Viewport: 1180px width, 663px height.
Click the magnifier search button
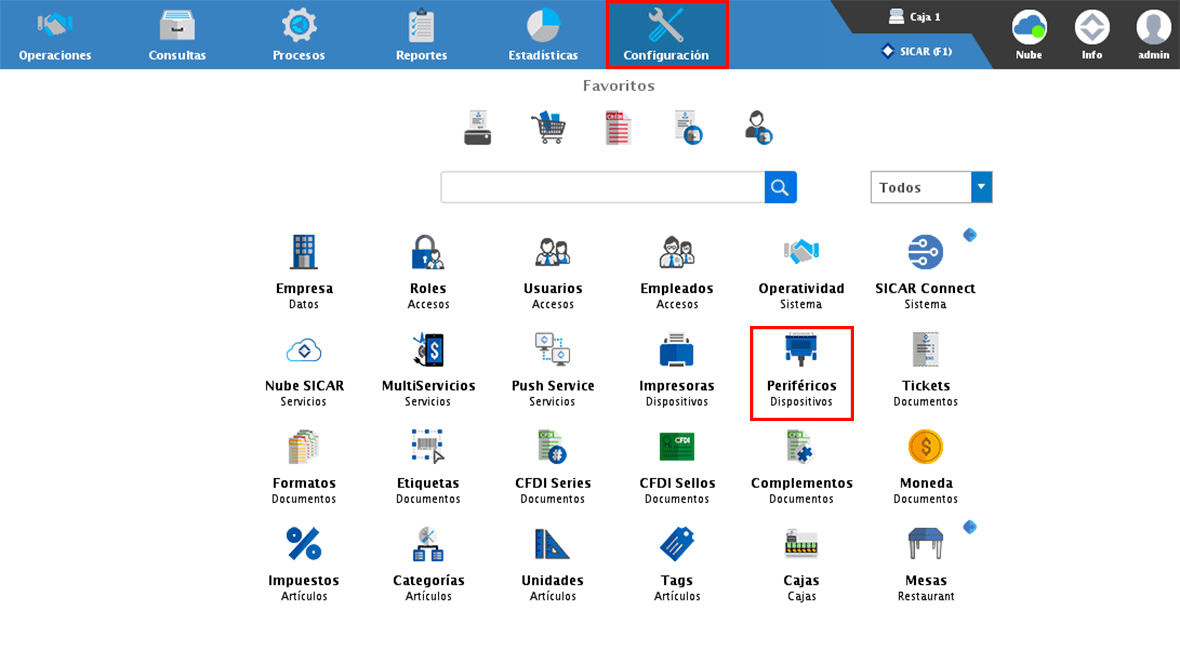[x=780, y=187]
